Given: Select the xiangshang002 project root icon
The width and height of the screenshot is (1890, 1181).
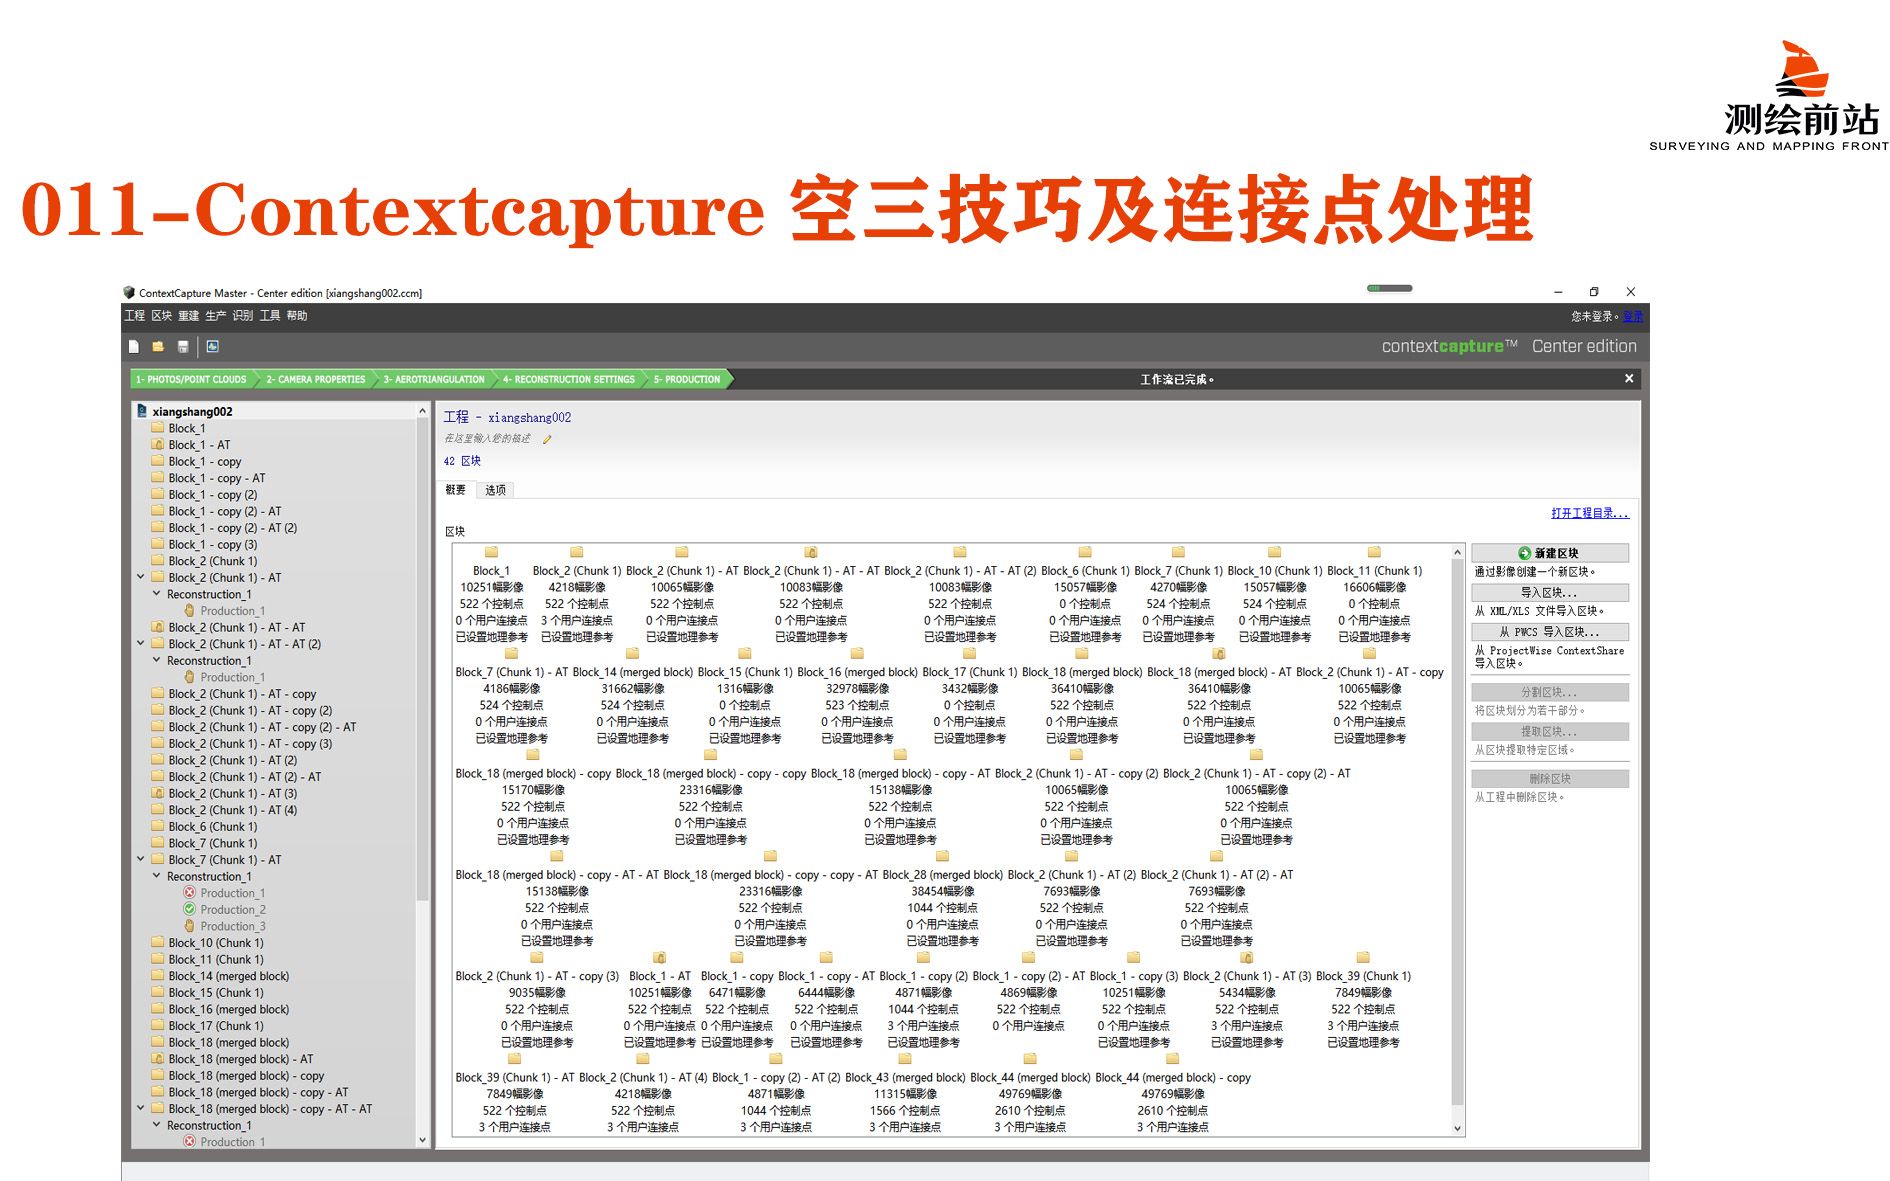Looking at the screenshot, I should click(x=143, y=410).
